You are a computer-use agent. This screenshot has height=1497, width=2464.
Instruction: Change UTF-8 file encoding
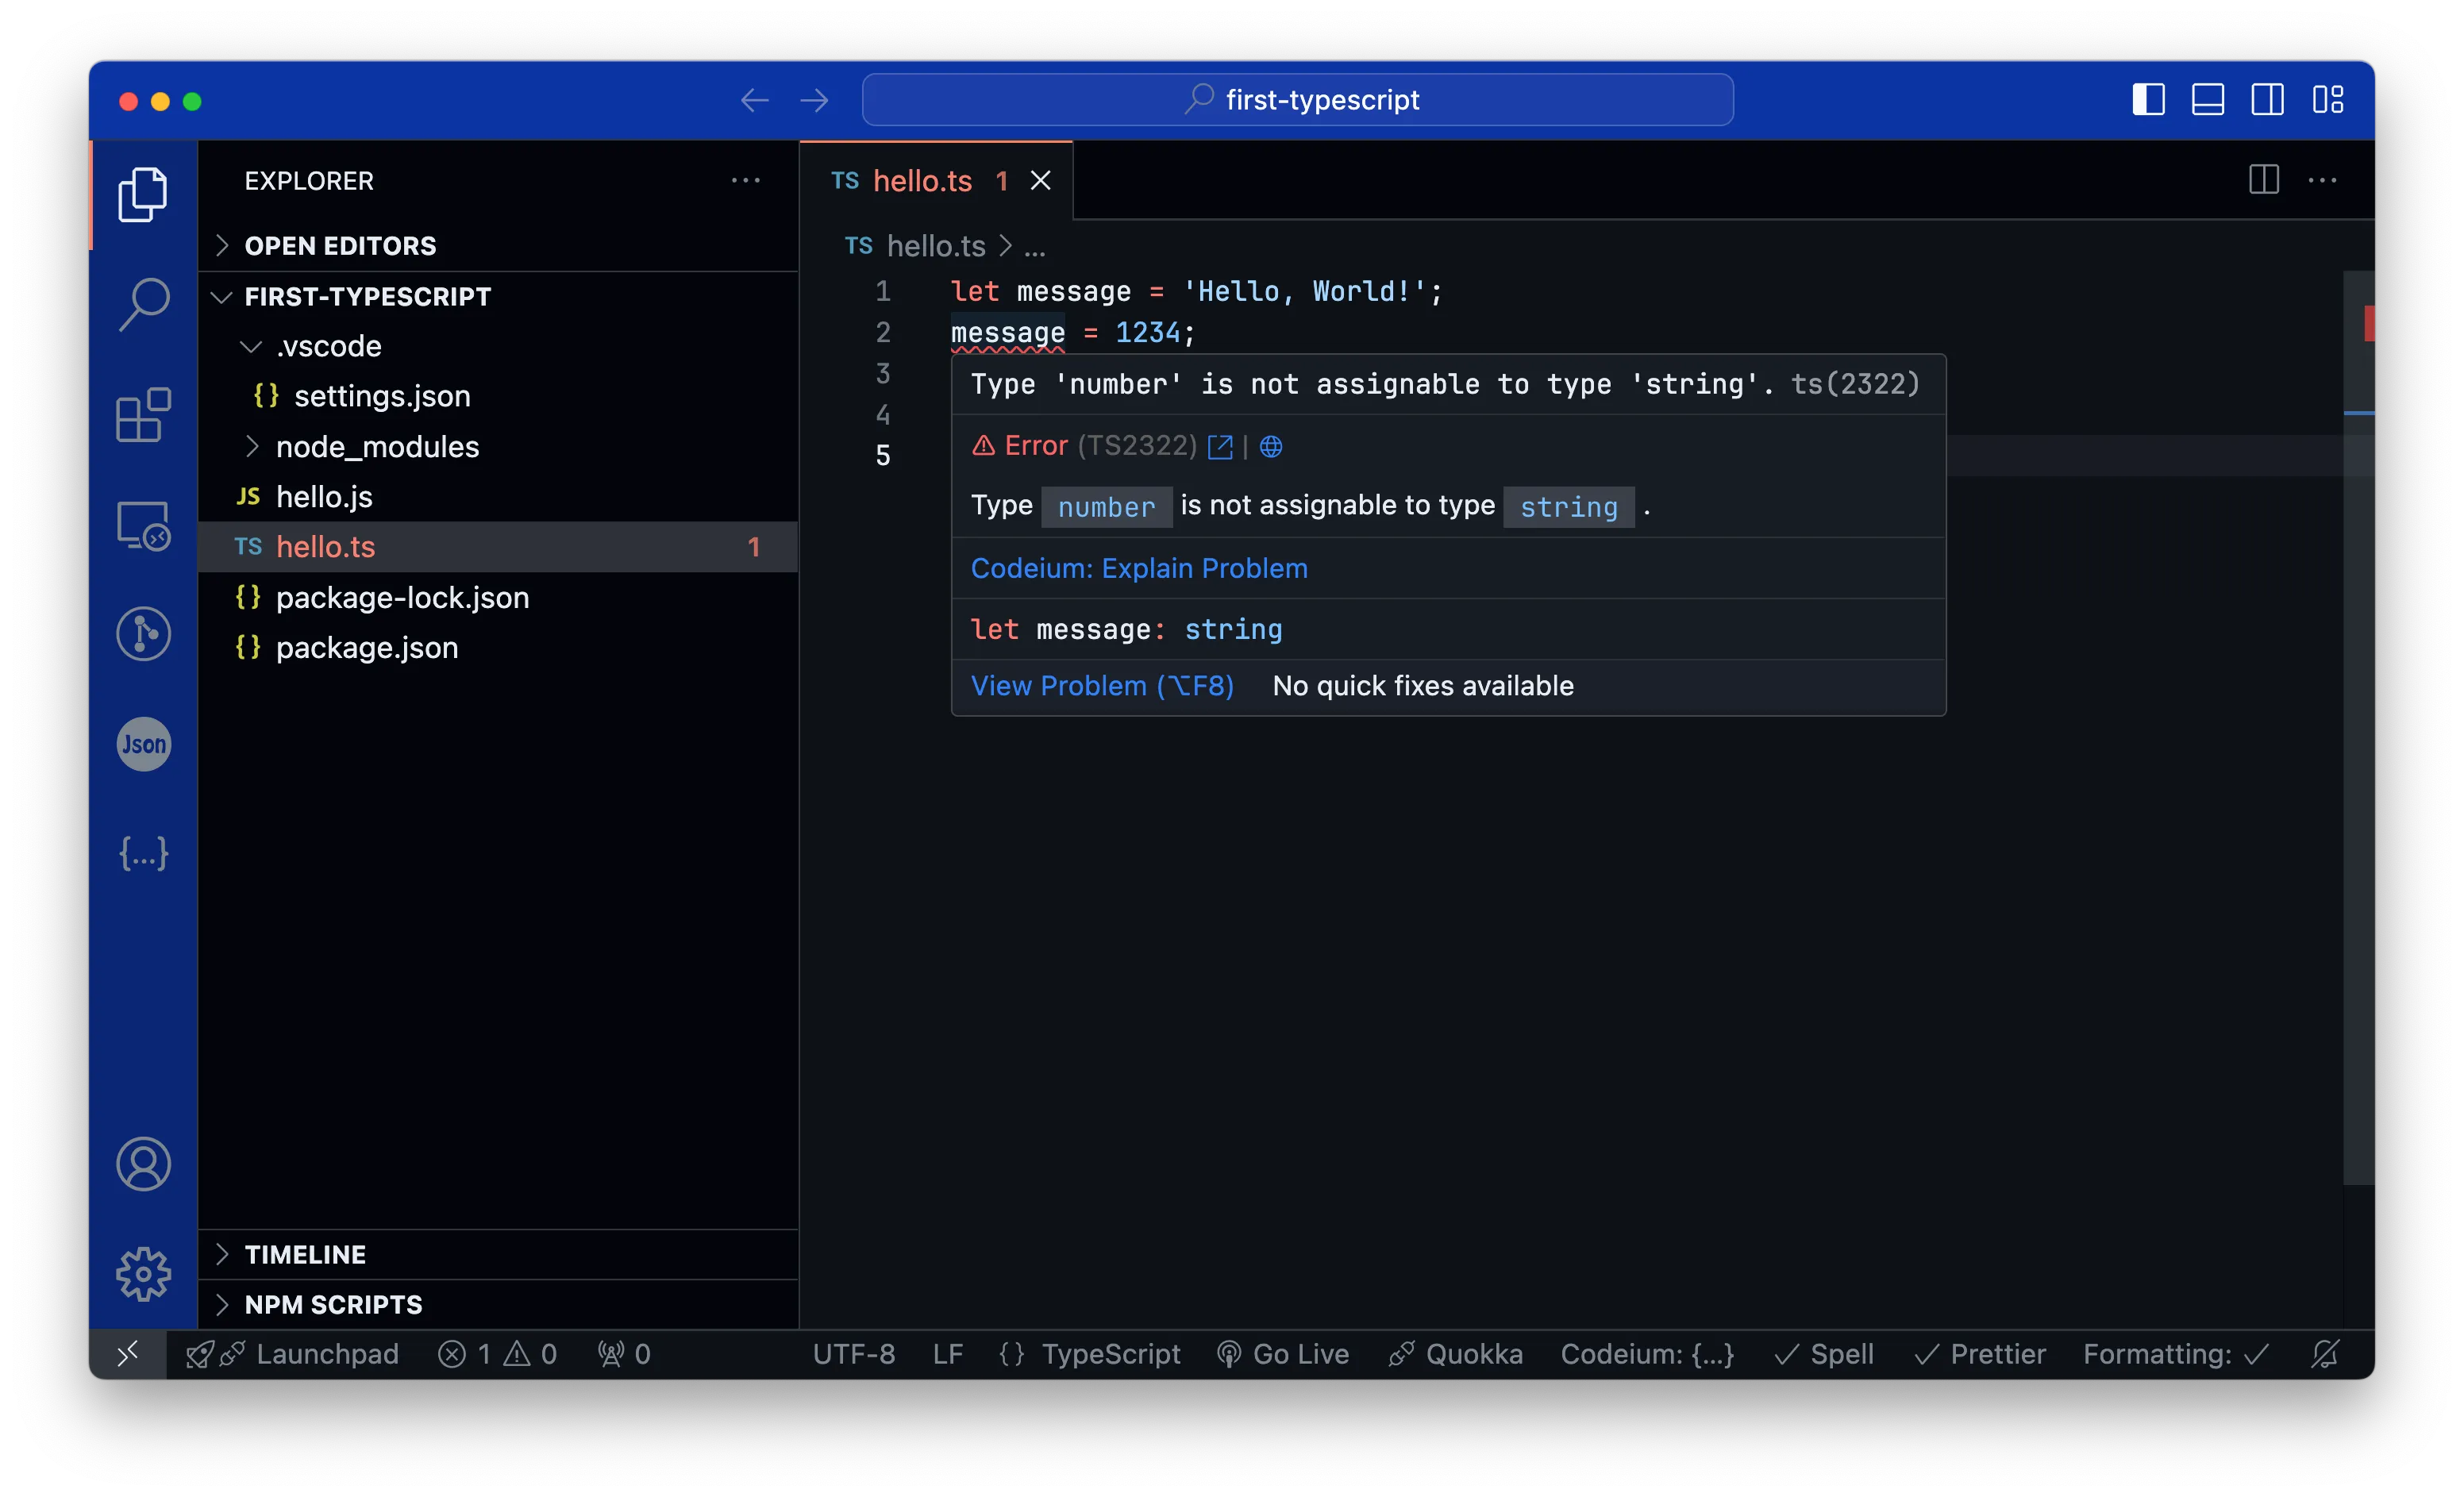pos(854,1354)
